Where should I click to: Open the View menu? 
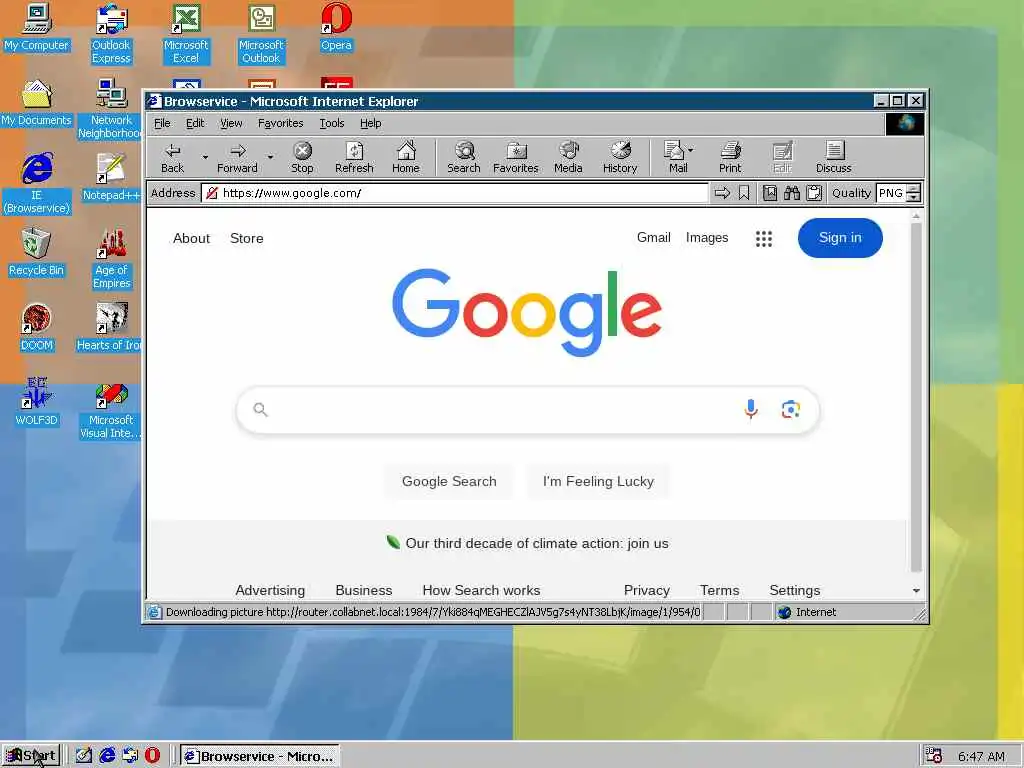(x=231, y=123)
